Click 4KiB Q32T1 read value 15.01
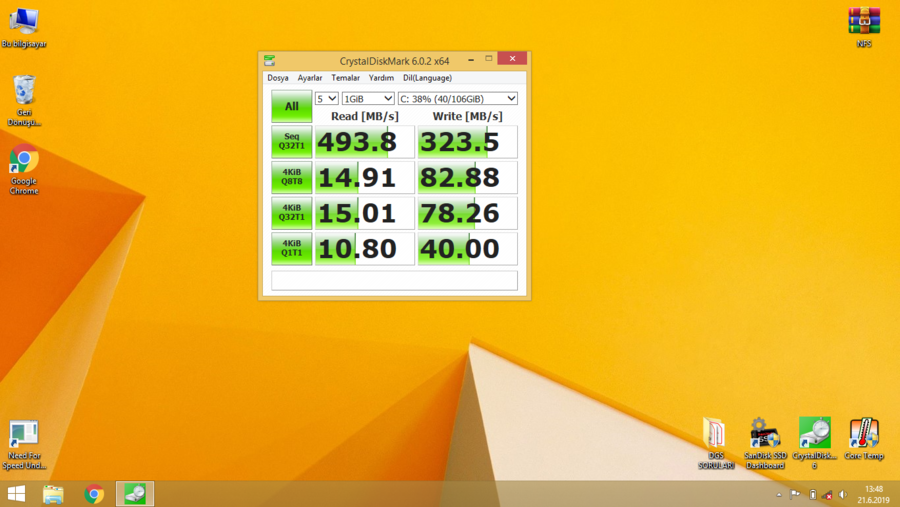This screenshot has width=900, height=507. [x=364, y=213]
